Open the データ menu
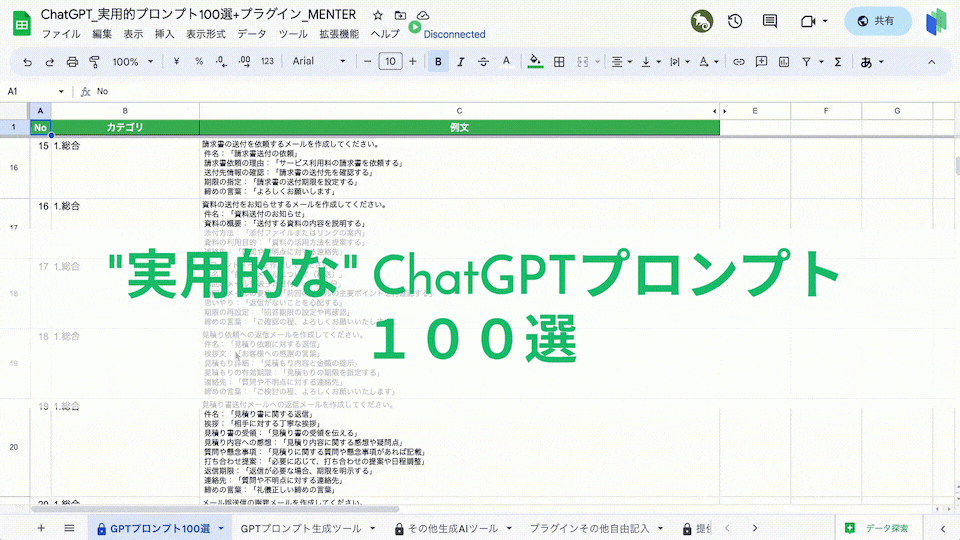This screenshot has width=960, height=540. (252, 34)
